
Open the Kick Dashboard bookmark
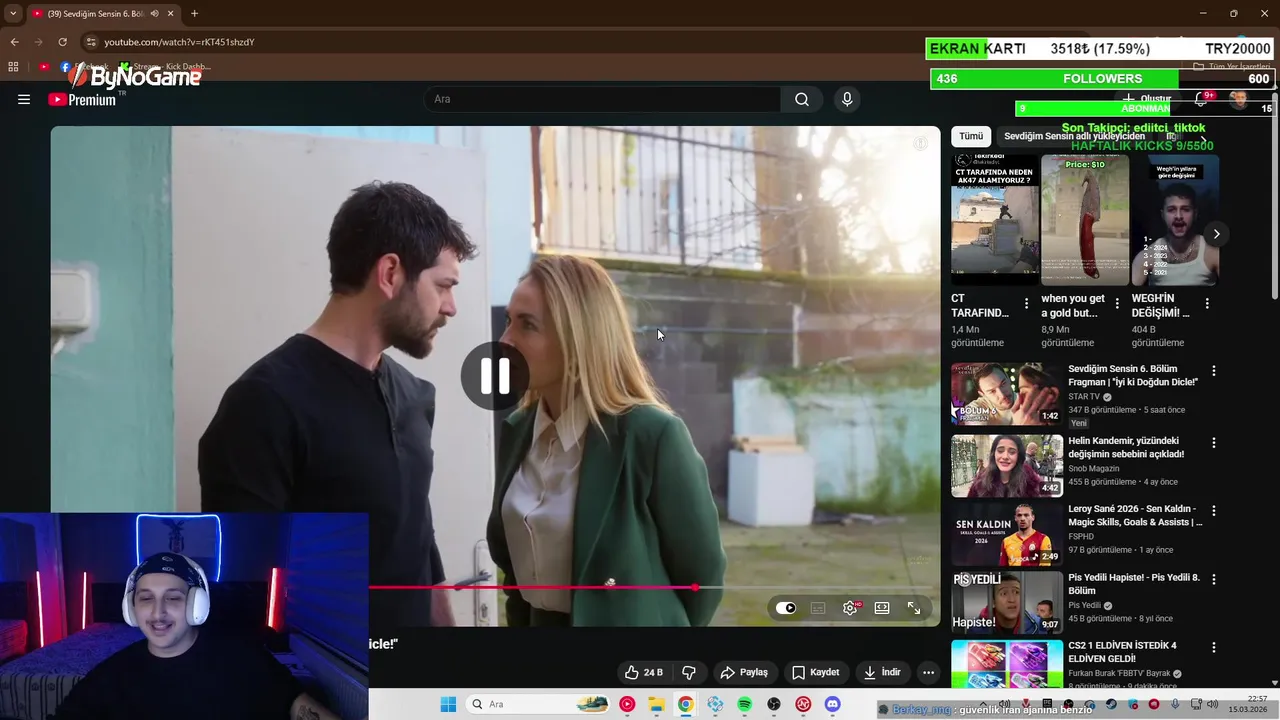point(165,67)
